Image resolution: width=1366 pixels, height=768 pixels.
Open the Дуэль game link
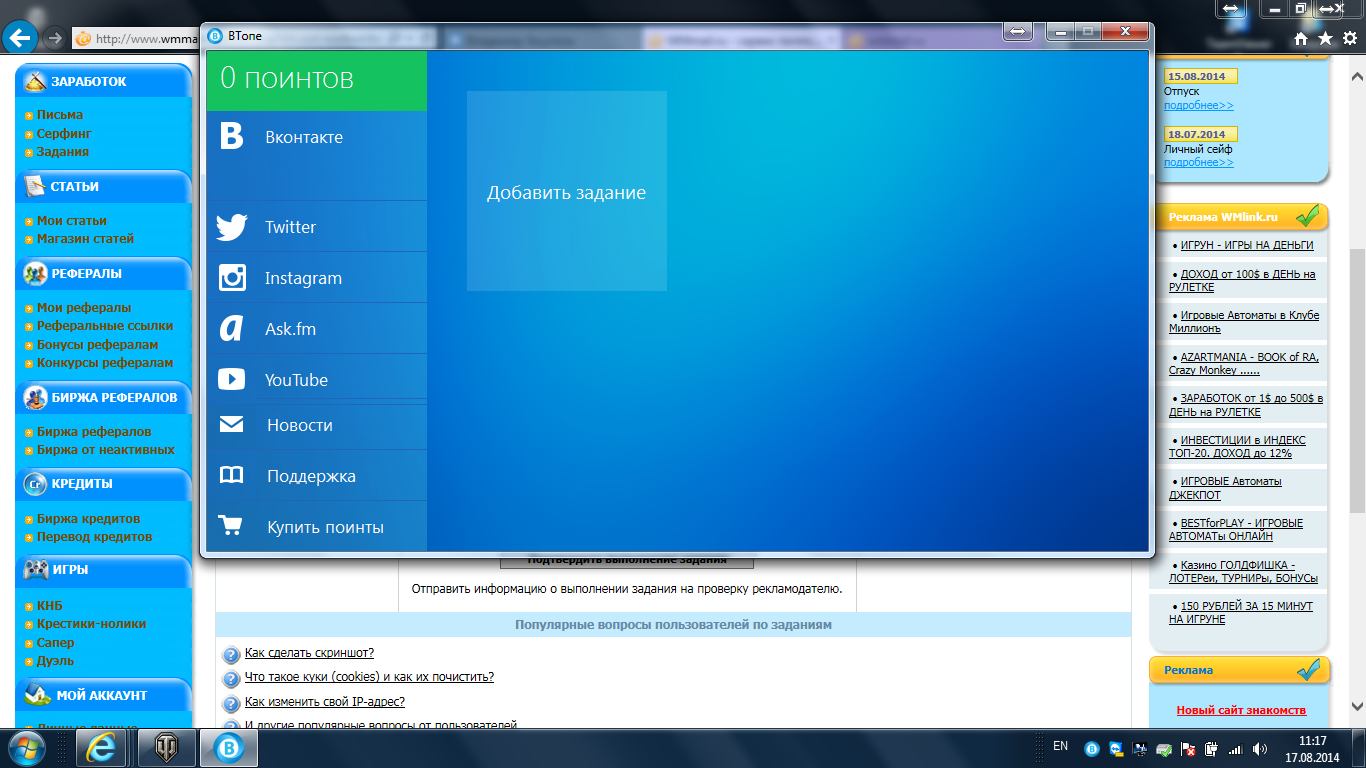55,661
